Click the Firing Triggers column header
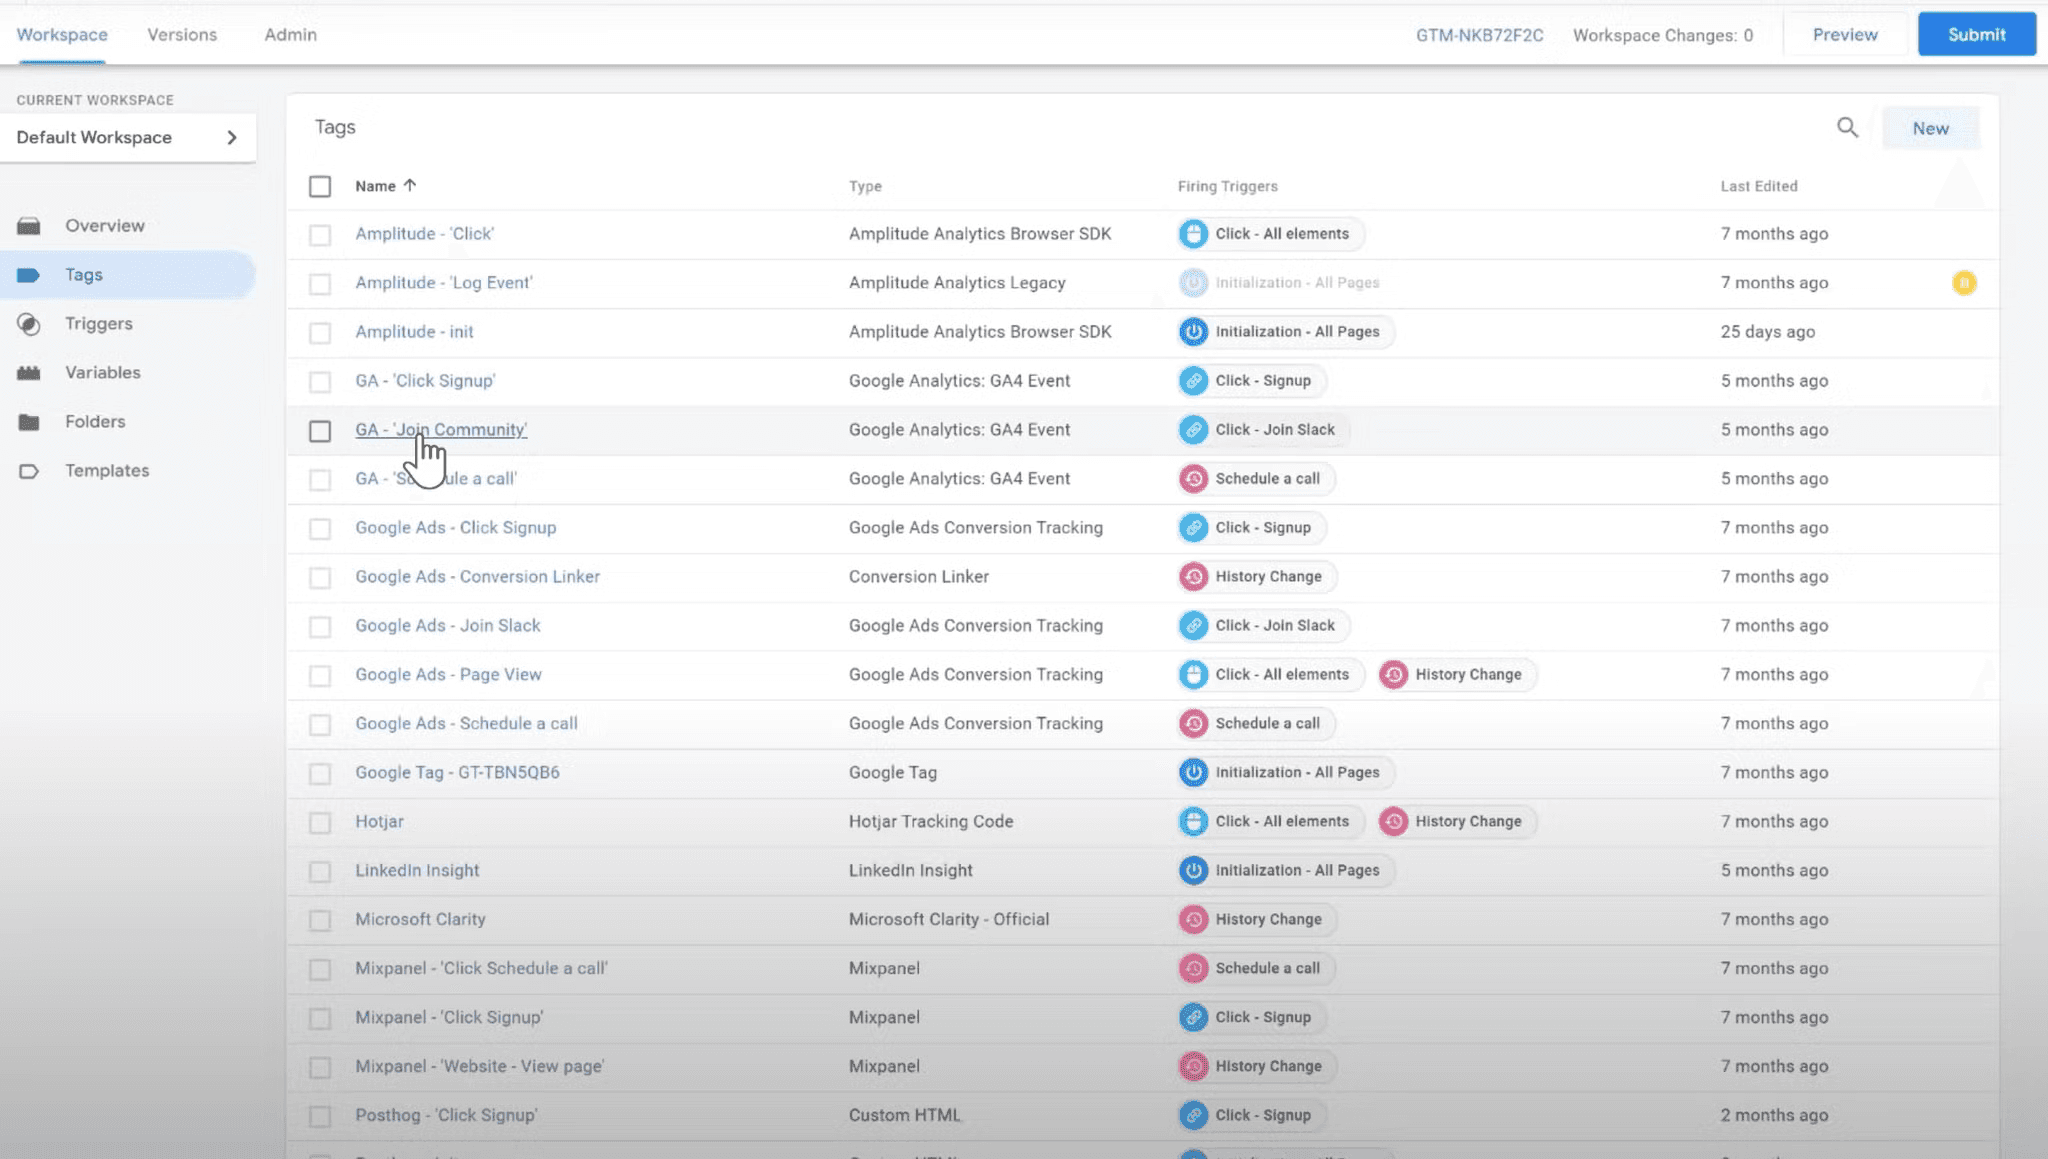 1227,186
